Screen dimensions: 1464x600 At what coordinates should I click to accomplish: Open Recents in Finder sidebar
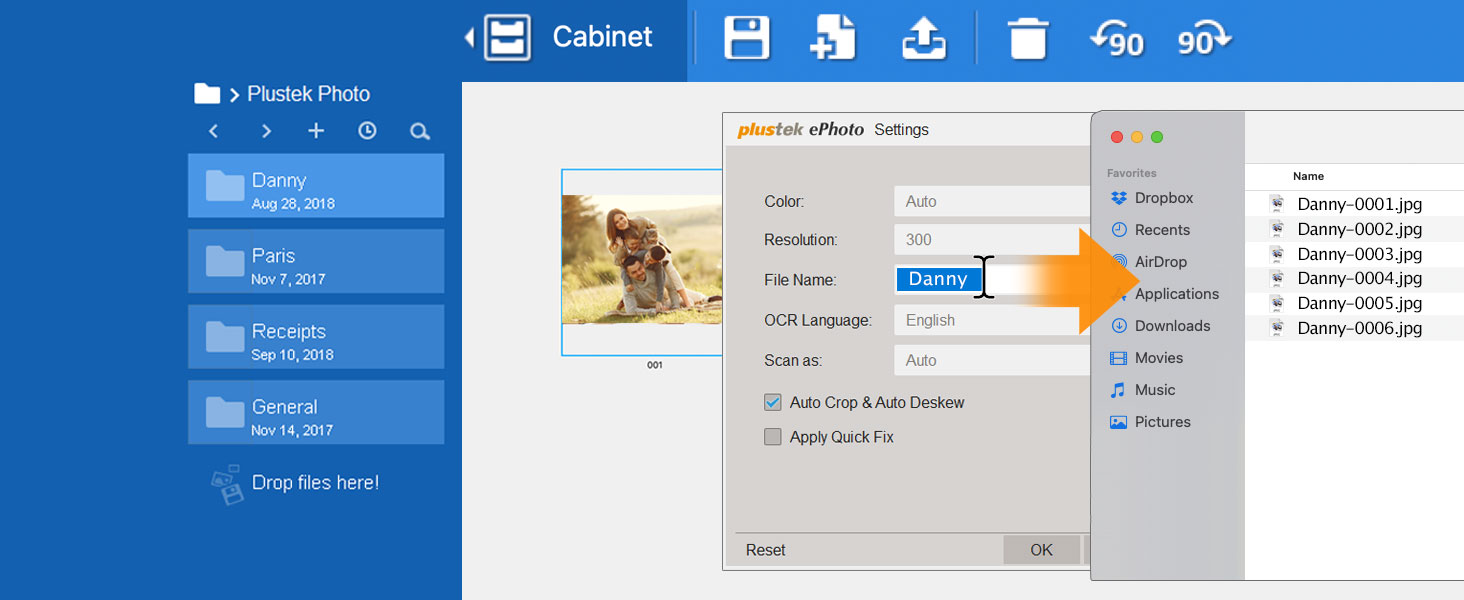coord(1150,230)
